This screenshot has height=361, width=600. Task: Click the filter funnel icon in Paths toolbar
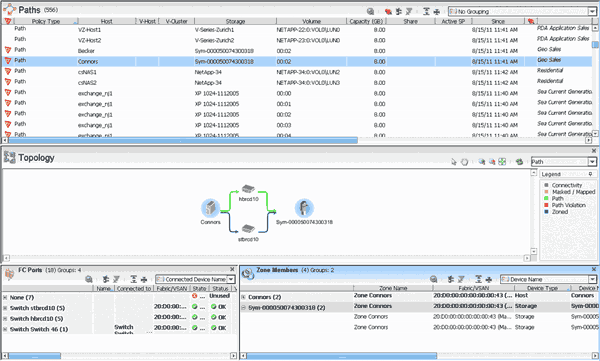point(409,11)
